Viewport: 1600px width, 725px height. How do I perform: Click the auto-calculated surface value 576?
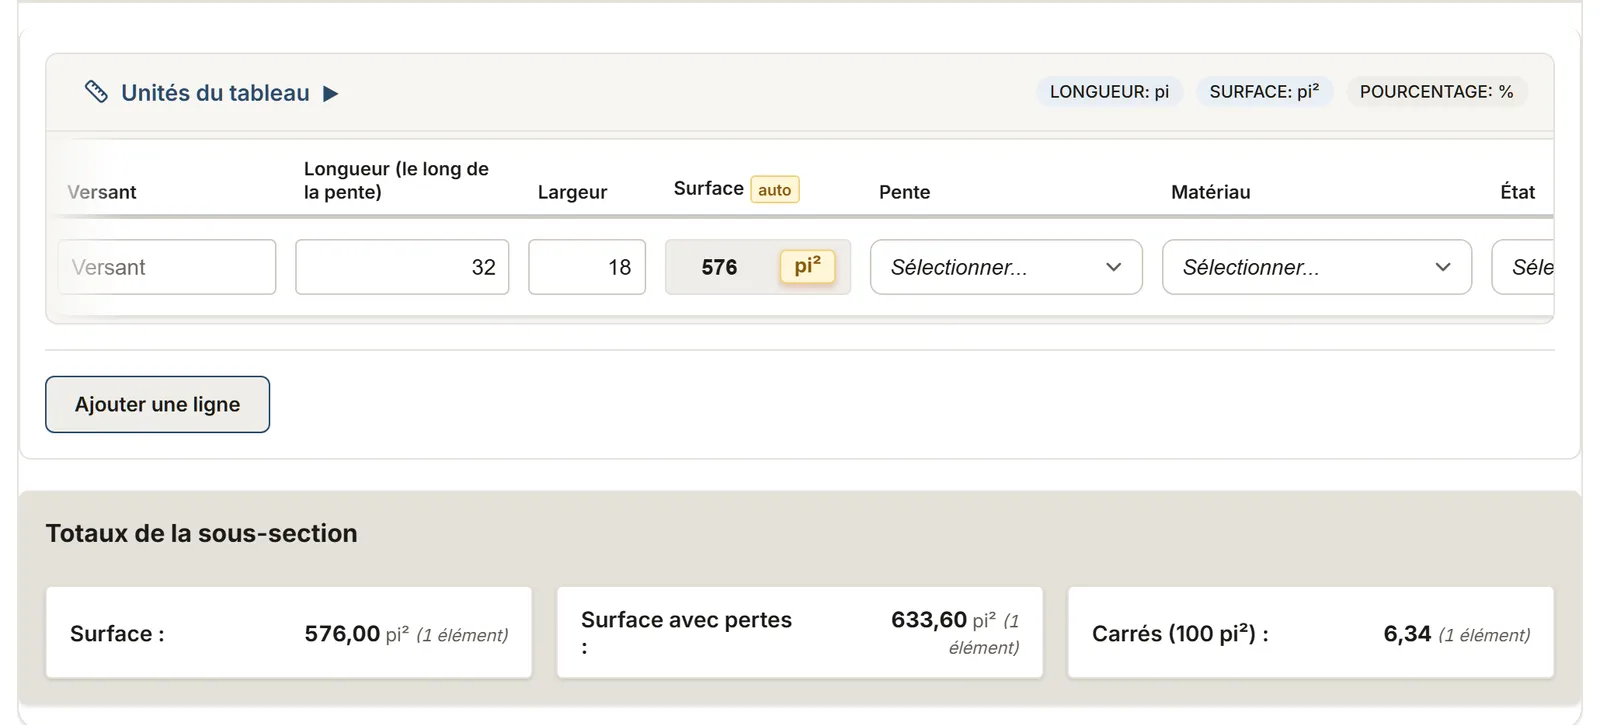point(719,267)
